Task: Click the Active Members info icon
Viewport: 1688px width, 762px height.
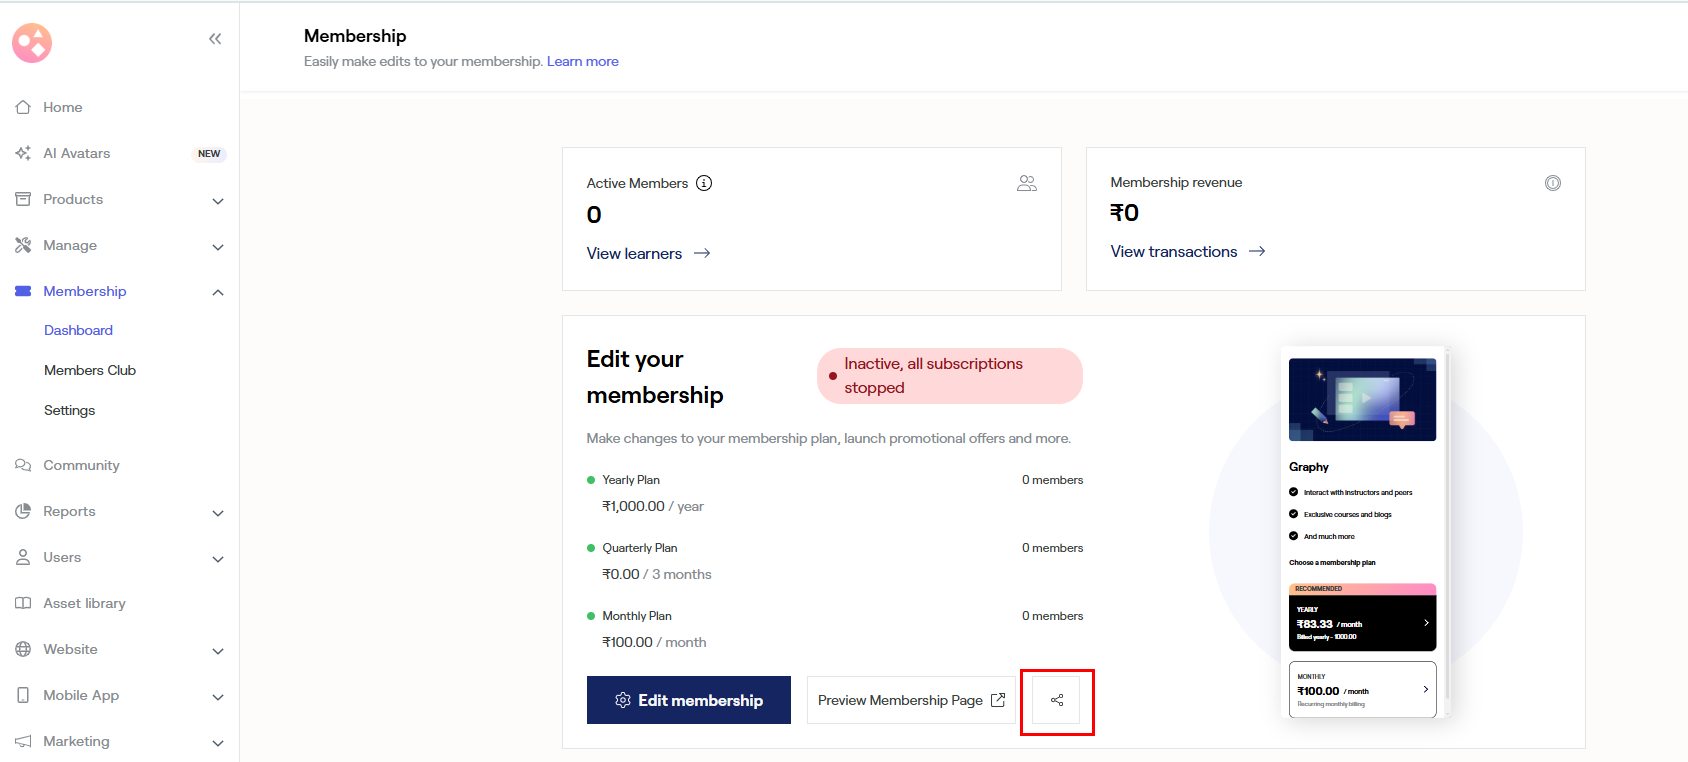Action: [704, 183]
